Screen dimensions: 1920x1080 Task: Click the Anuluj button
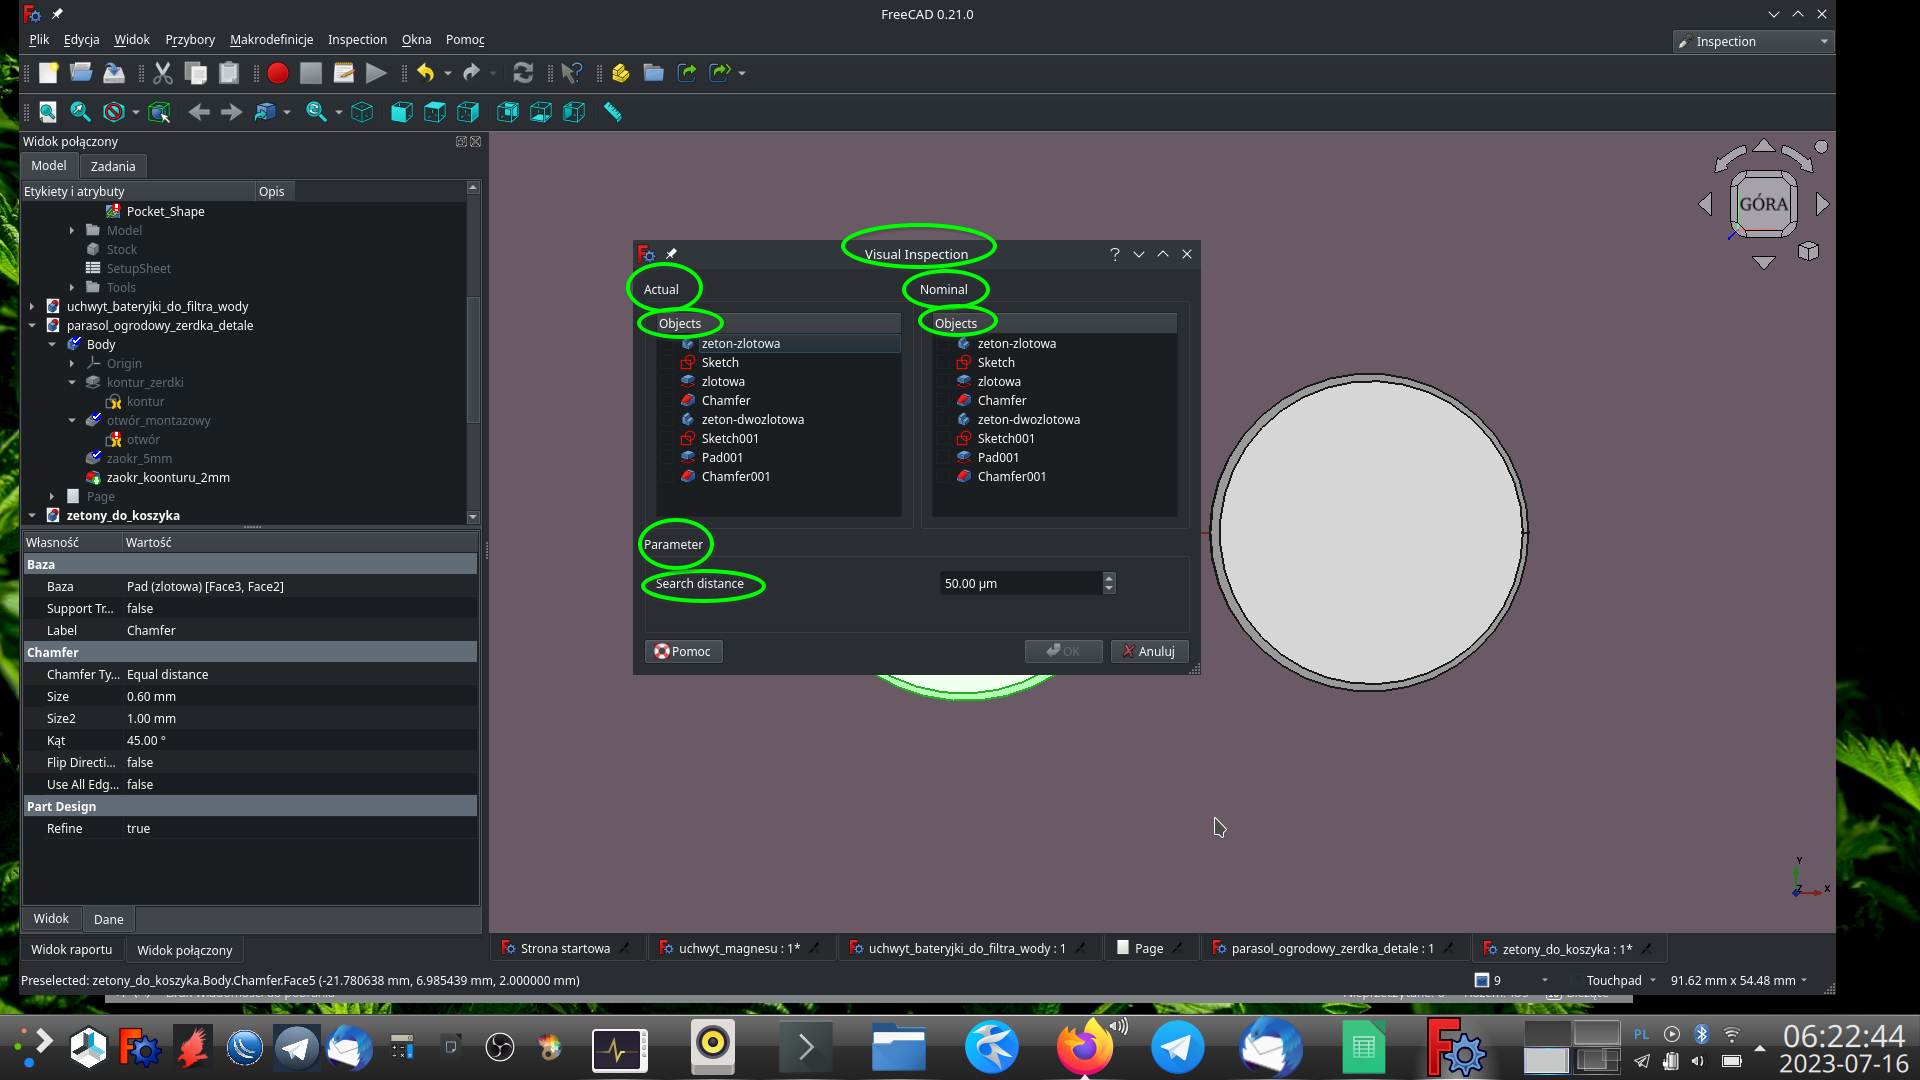click(1149, 651)
